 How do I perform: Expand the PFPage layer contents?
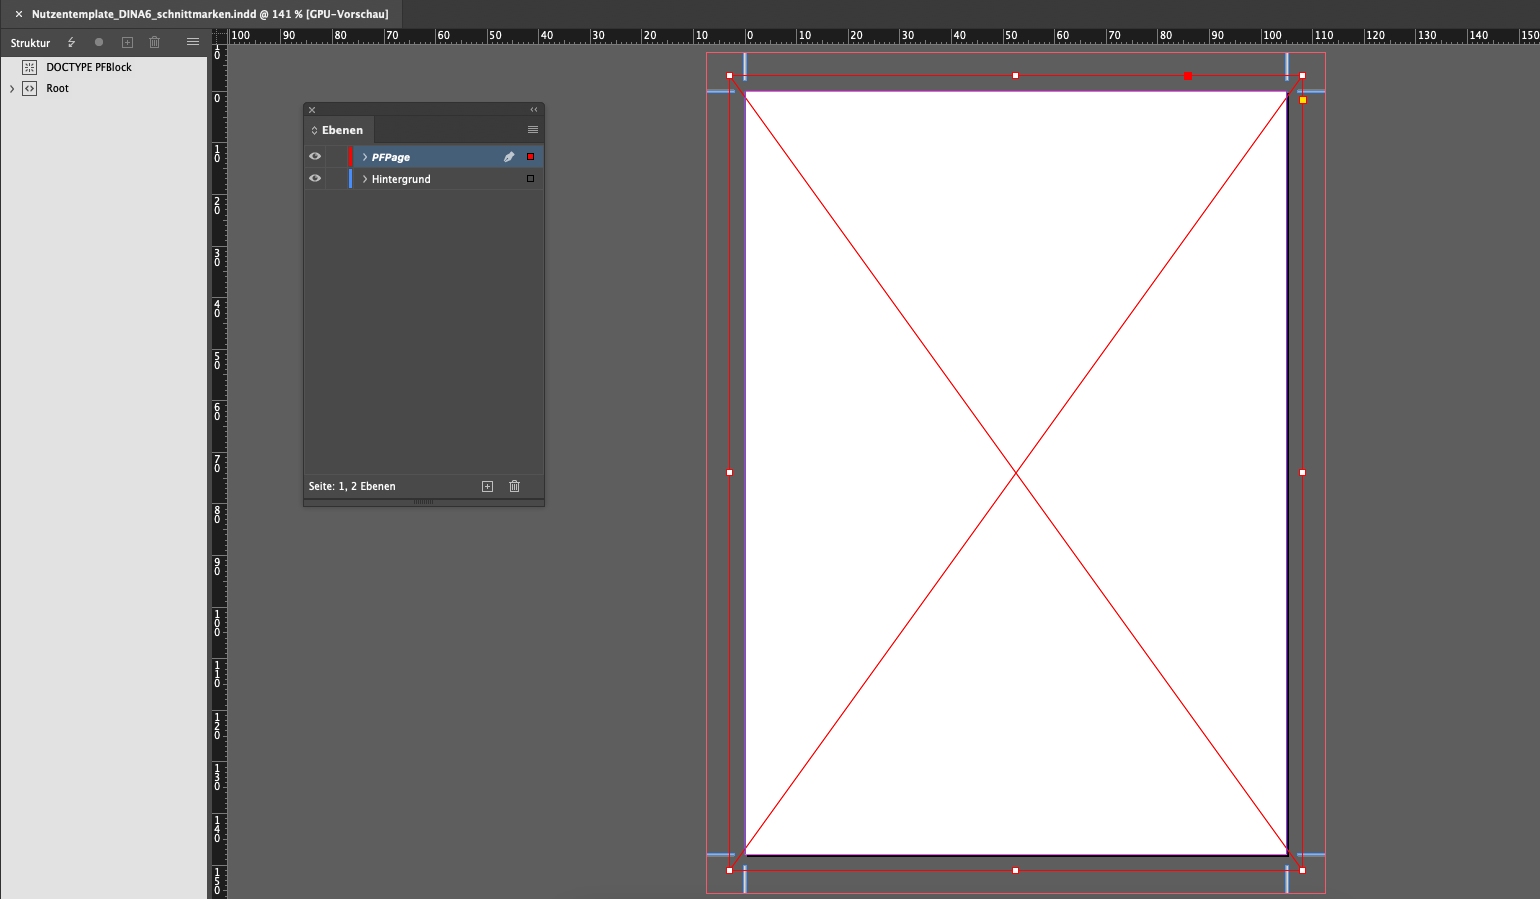click(x=364, y=157)
